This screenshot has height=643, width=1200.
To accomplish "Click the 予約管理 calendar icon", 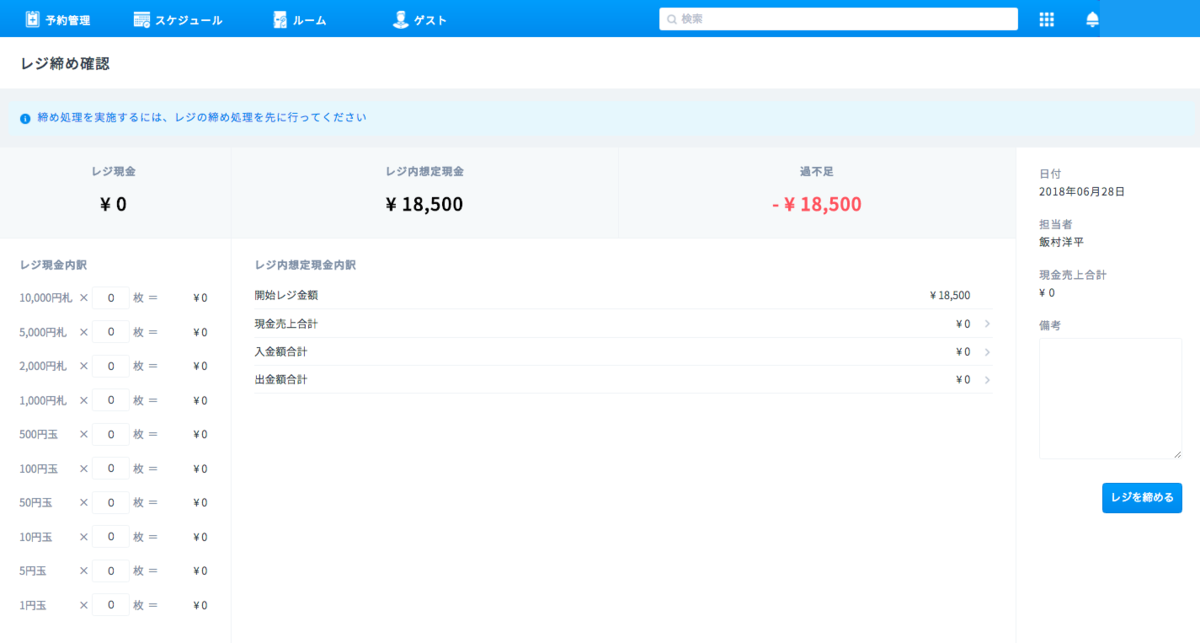I will (x=32, y=19).
